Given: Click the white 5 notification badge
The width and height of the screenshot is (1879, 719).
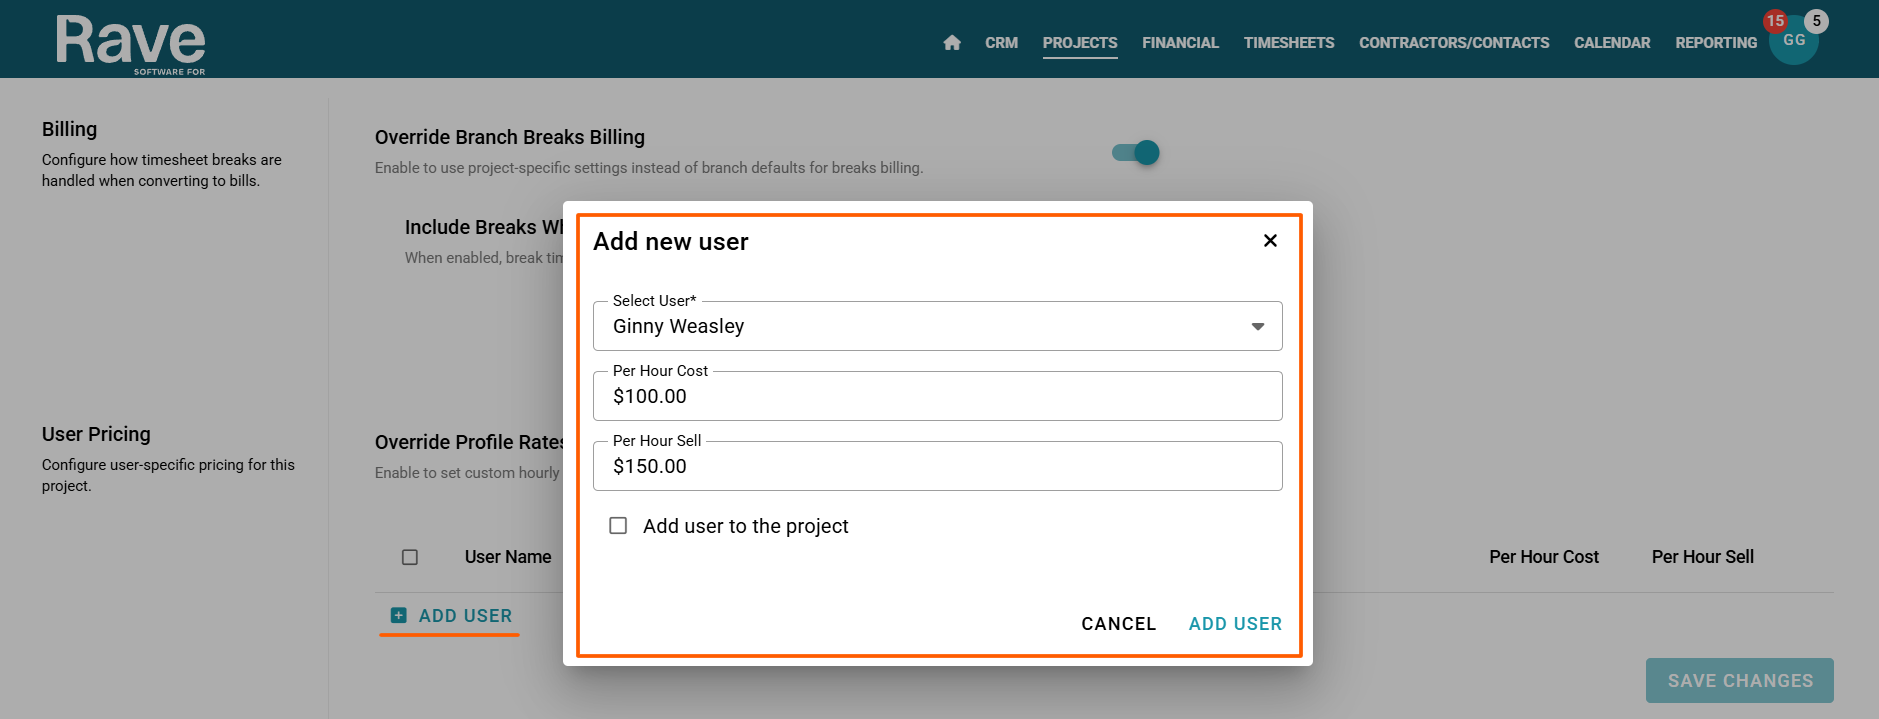Looking at the screenshot, I should point(1817,20).
